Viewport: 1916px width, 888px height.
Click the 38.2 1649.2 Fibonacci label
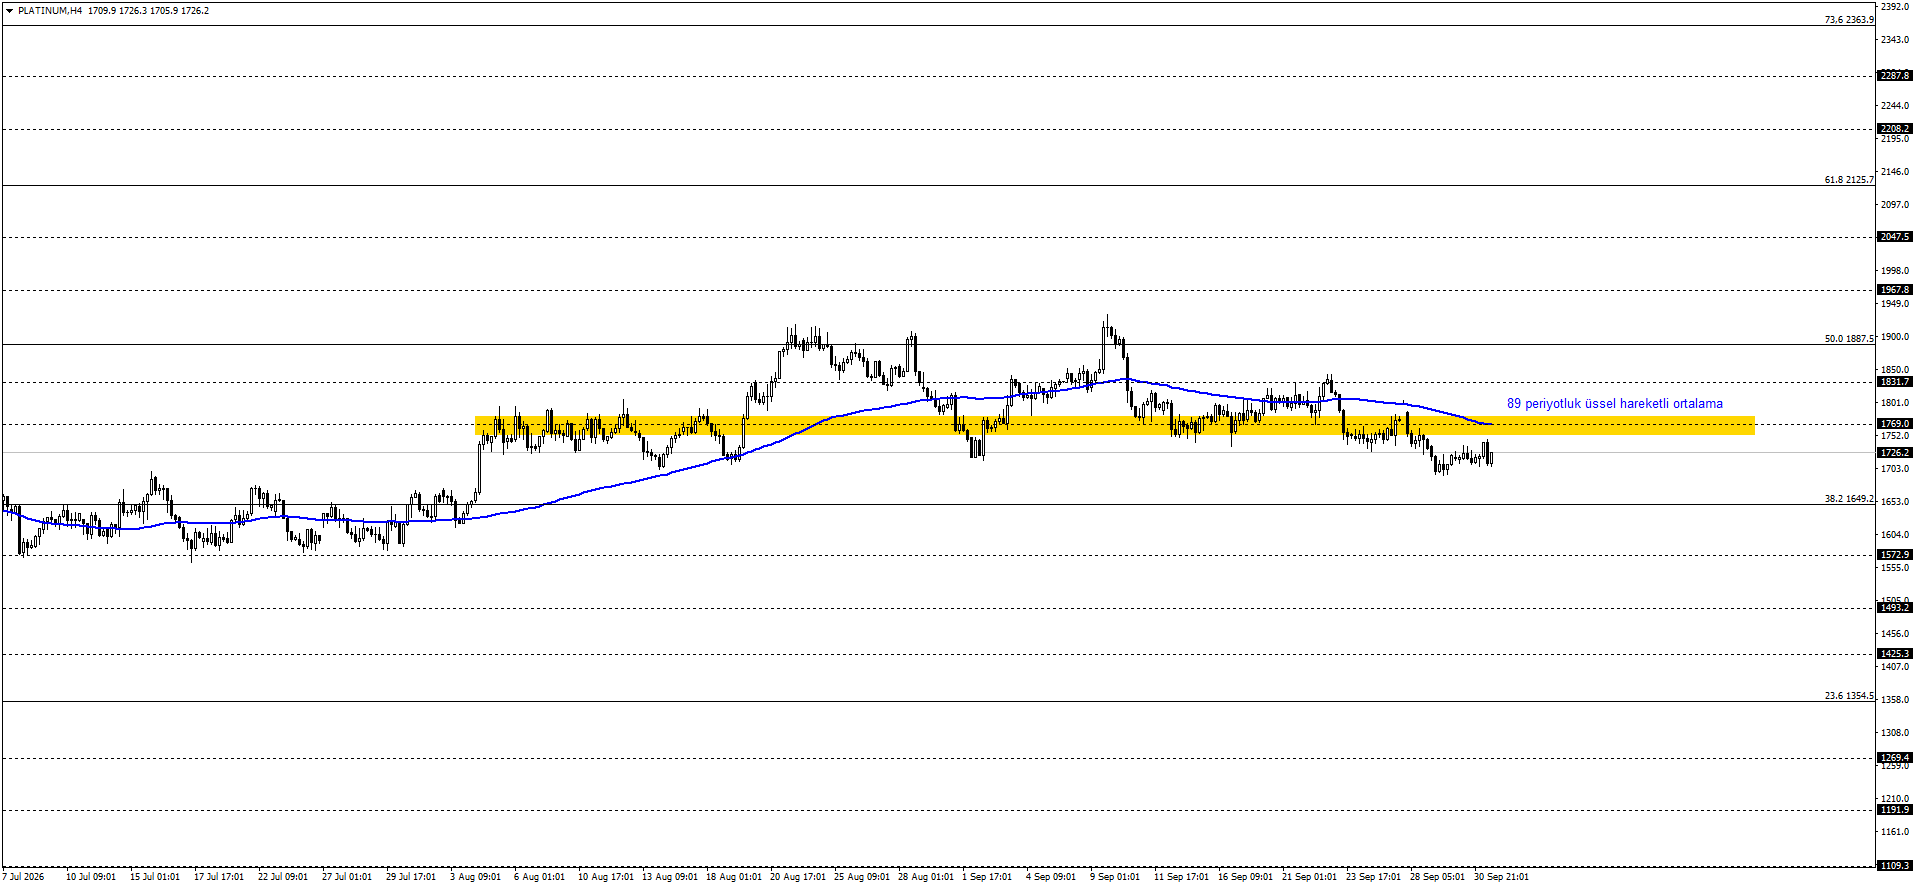(1848, 499)
